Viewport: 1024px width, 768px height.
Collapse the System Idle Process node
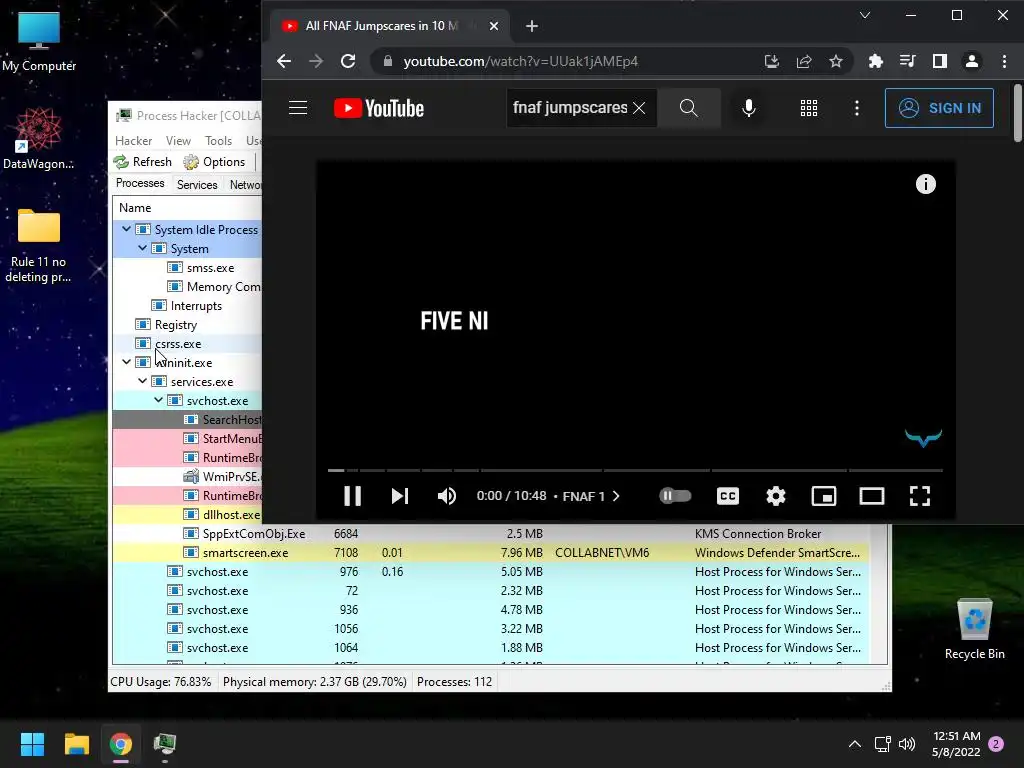coord(127,229)
